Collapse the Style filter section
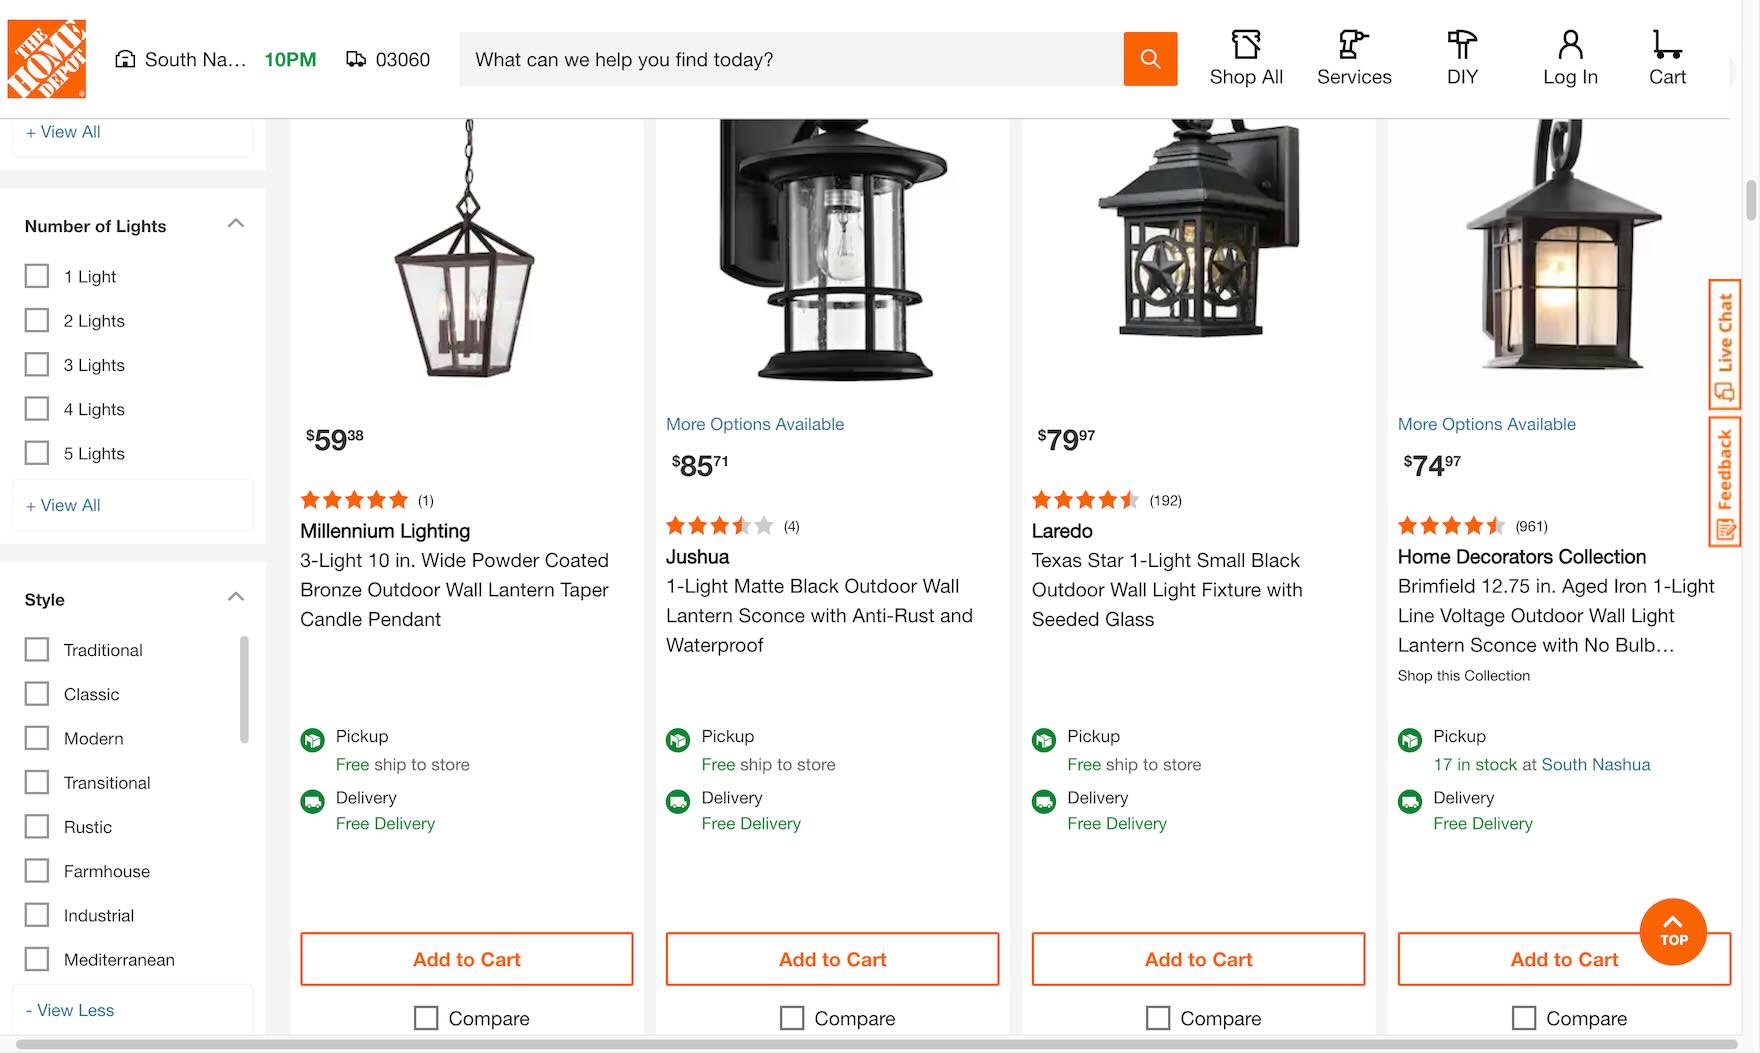The image size is (1760, 1053). (x=236, y=598)
